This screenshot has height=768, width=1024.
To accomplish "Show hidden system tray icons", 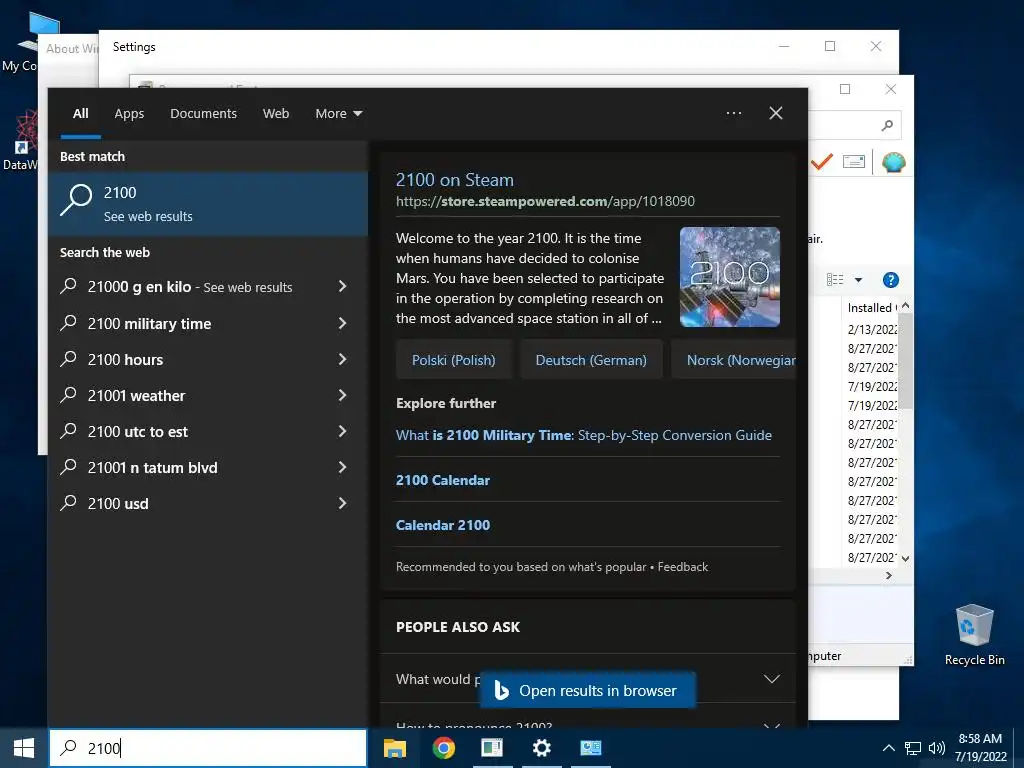I will pos(888,748).
